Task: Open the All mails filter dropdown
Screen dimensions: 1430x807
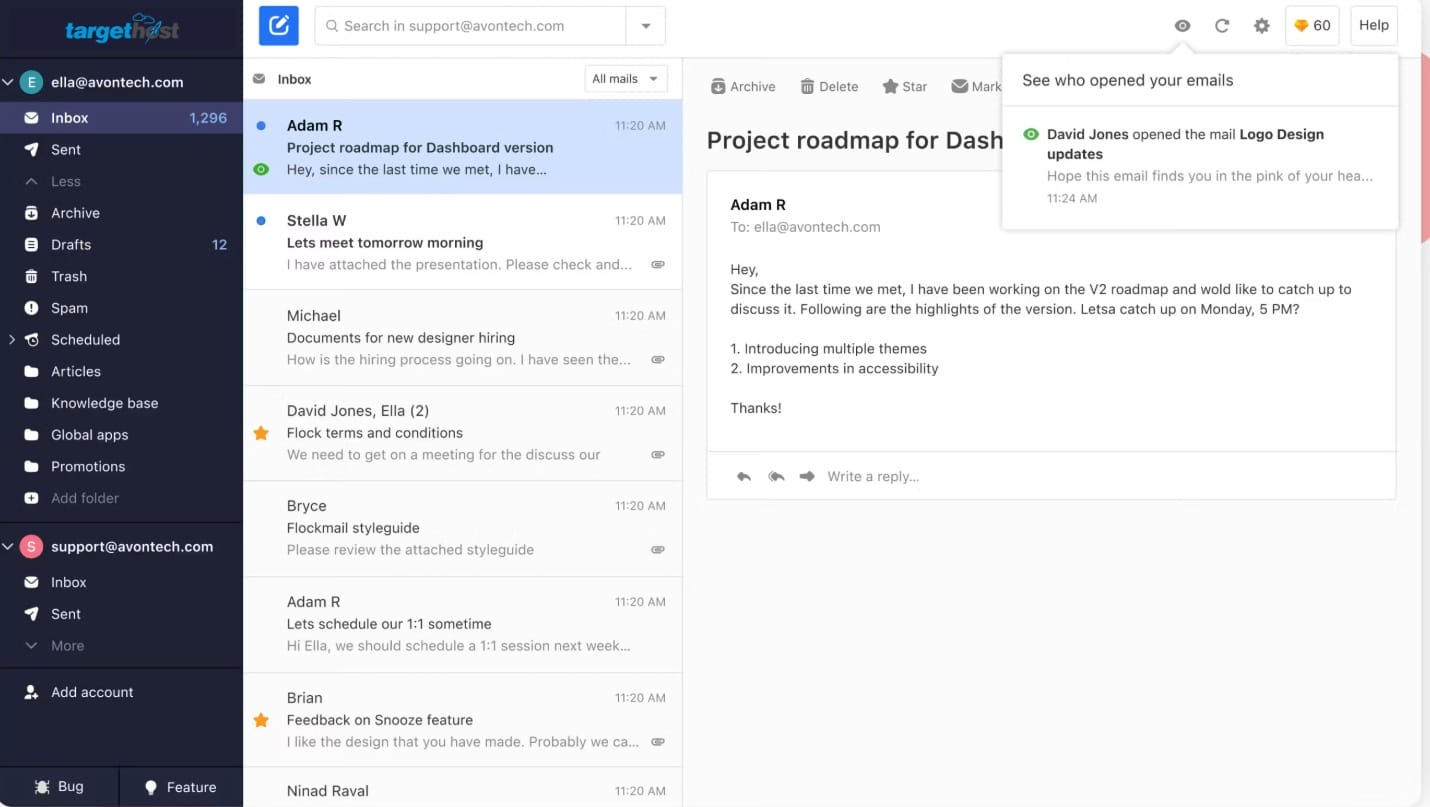Action: 626,79
